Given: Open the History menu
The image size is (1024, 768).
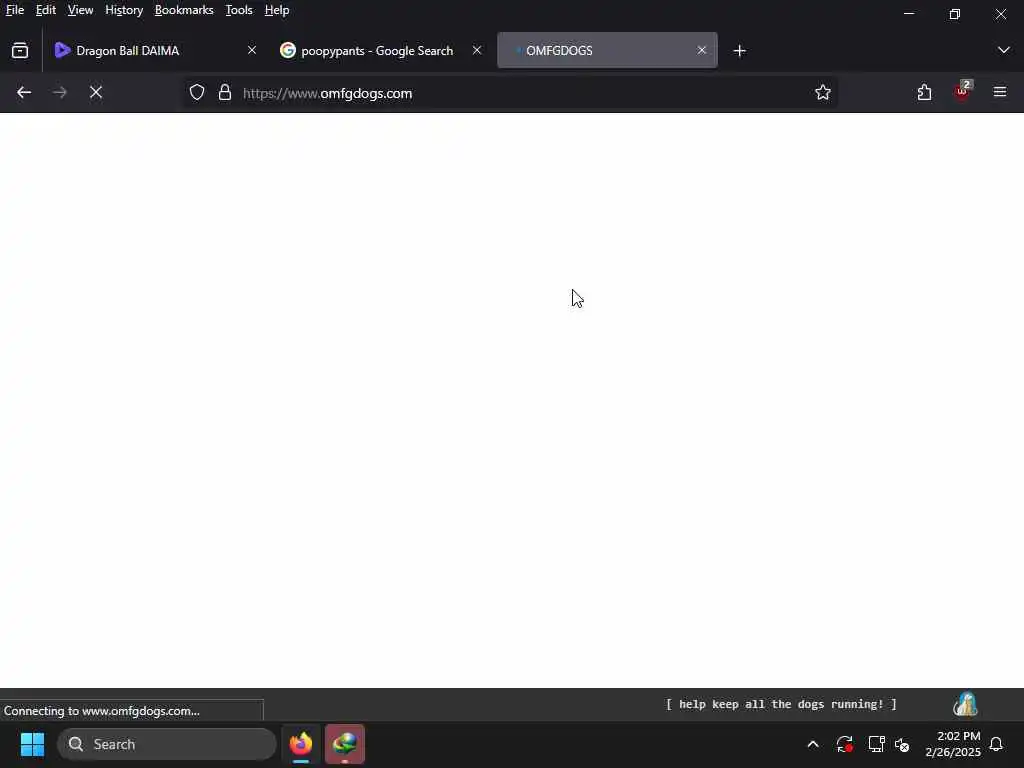Looking at the screenshot, I should point(124,10).
